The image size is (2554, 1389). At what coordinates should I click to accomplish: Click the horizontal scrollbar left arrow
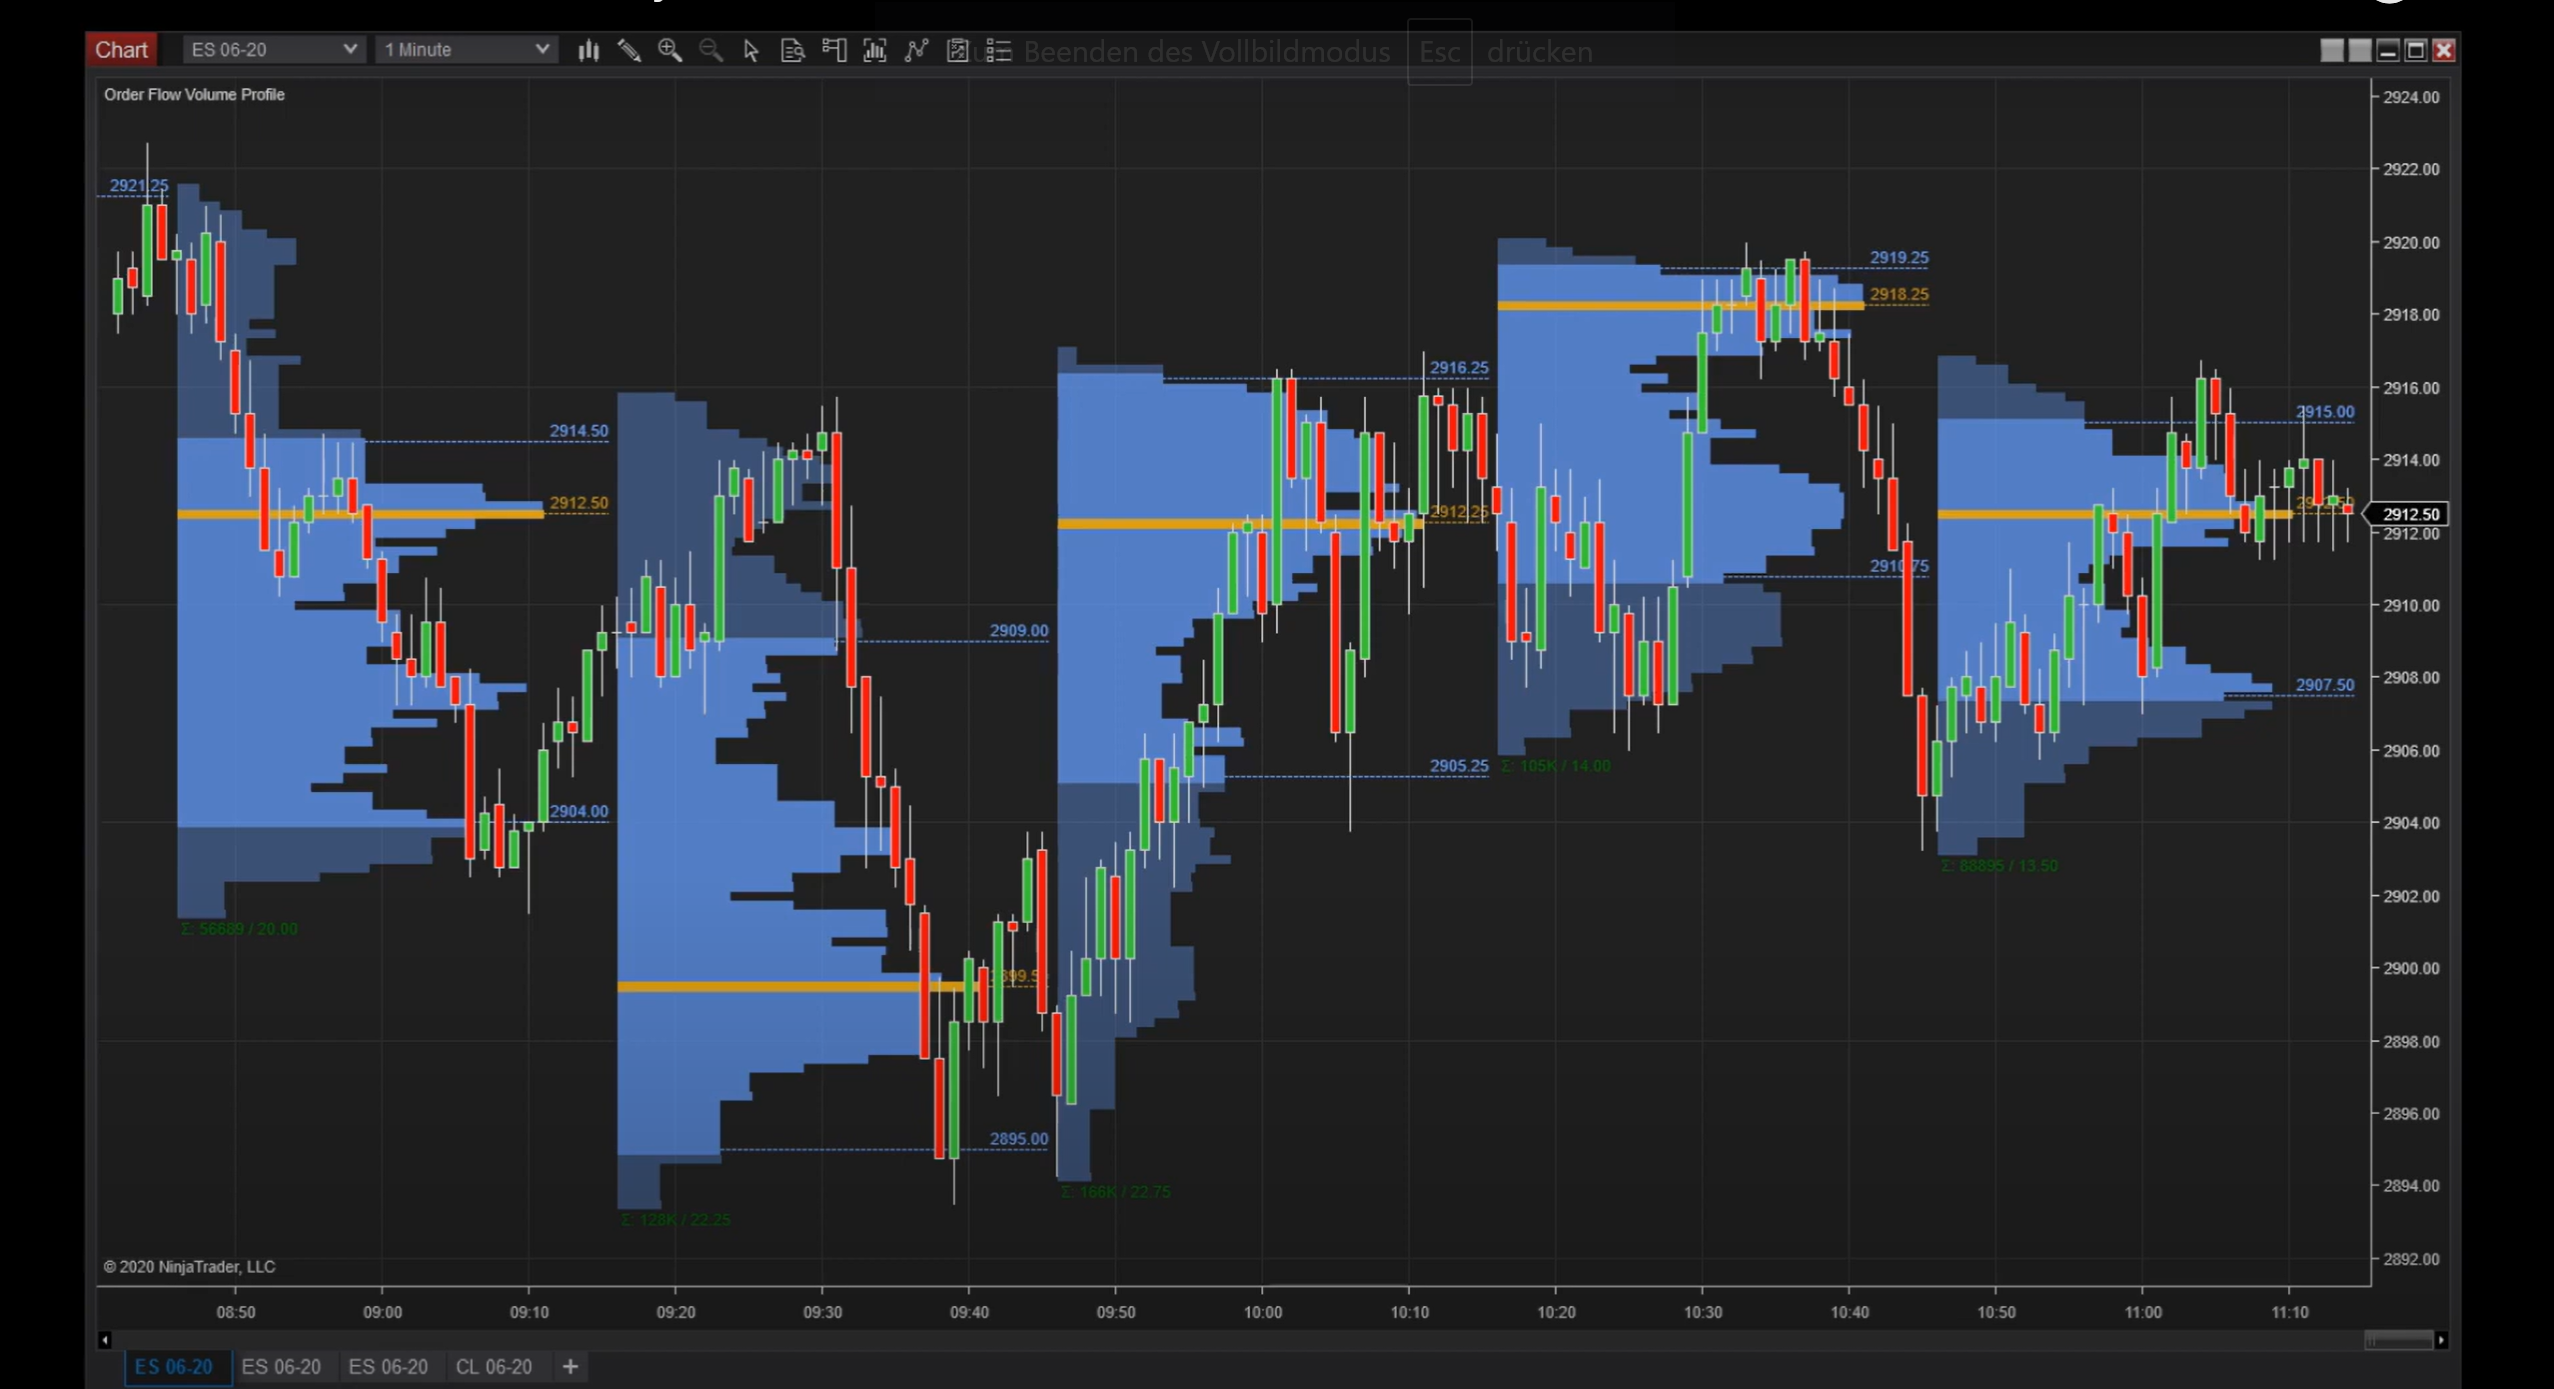105,1340
